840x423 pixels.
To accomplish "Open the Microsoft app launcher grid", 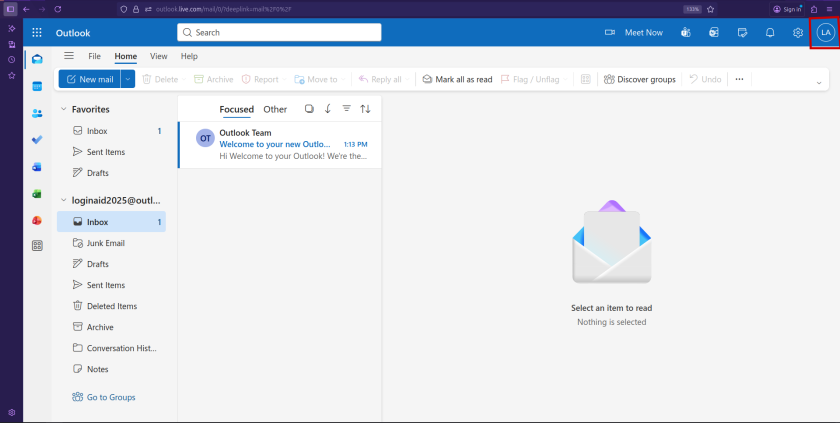I will coord(37,32).
